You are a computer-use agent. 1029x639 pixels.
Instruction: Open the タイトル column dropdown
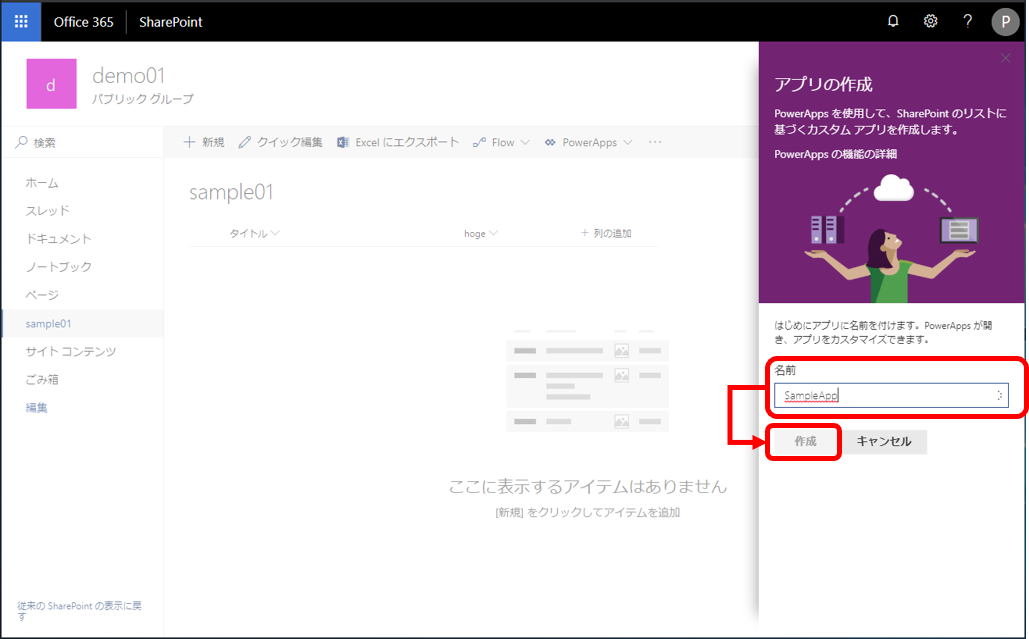click(x=252, y=233)
